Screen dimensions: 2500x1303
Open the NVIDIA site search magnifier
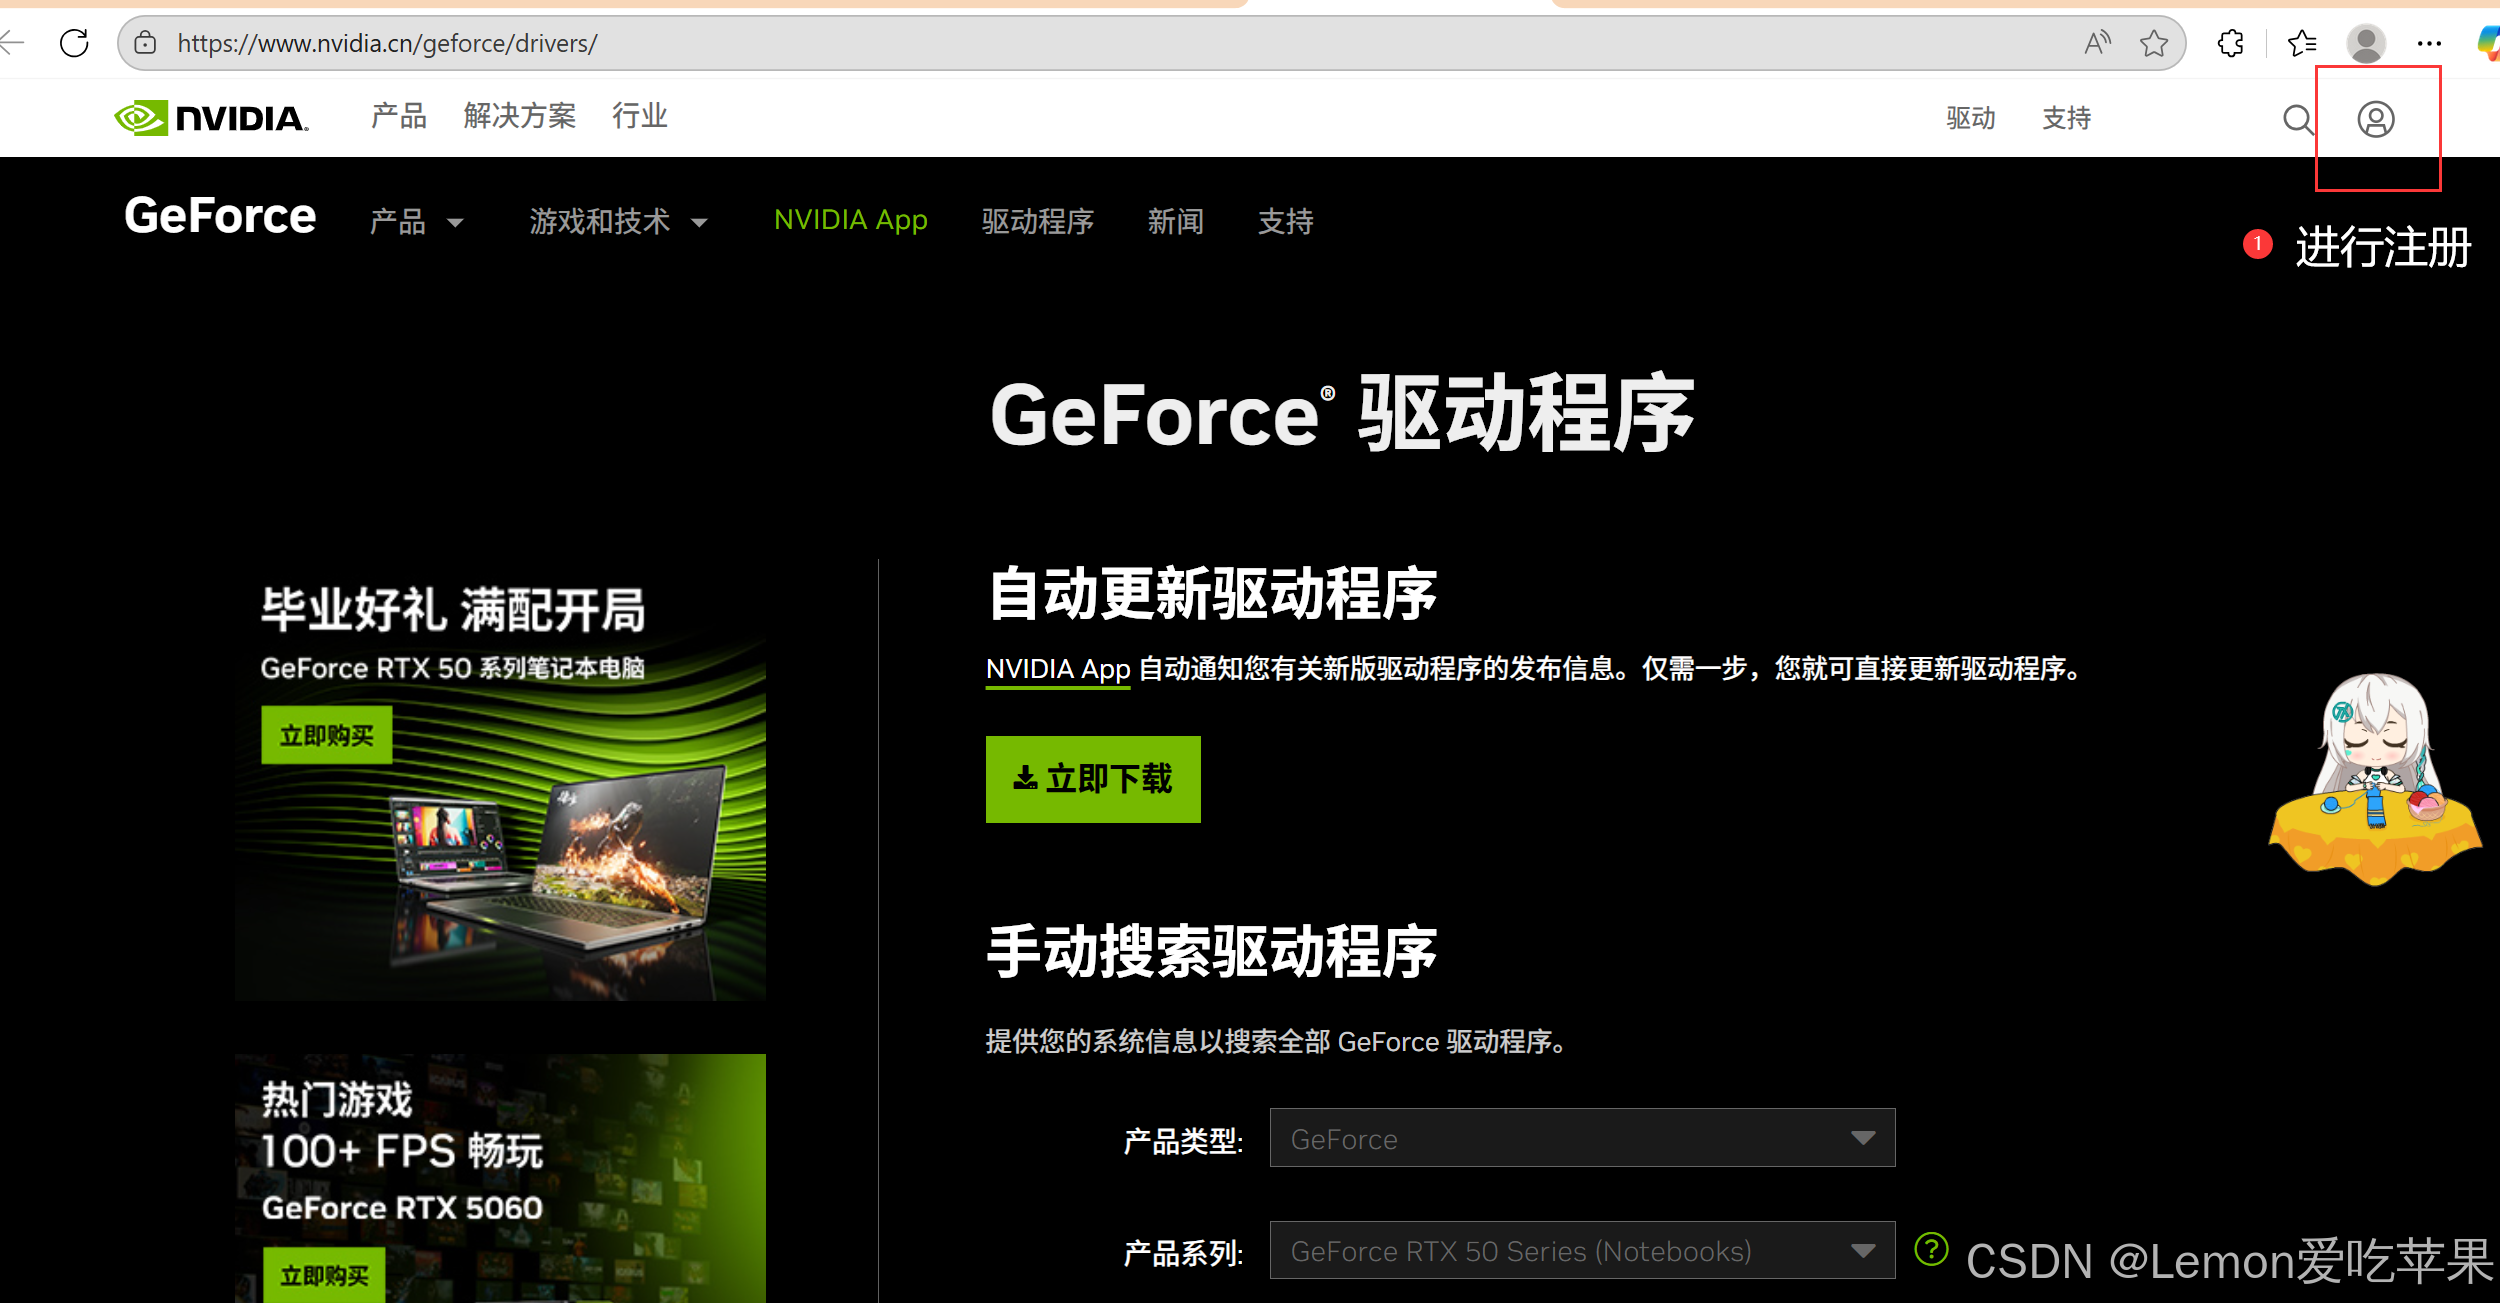tap(2298, 120)
